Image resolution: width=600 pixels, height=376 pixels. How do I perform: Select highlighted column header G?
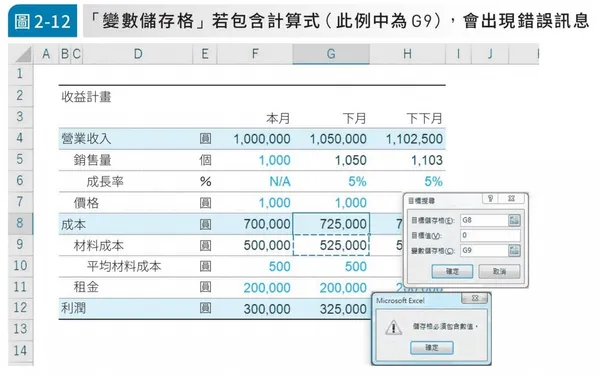coord(331,54)
